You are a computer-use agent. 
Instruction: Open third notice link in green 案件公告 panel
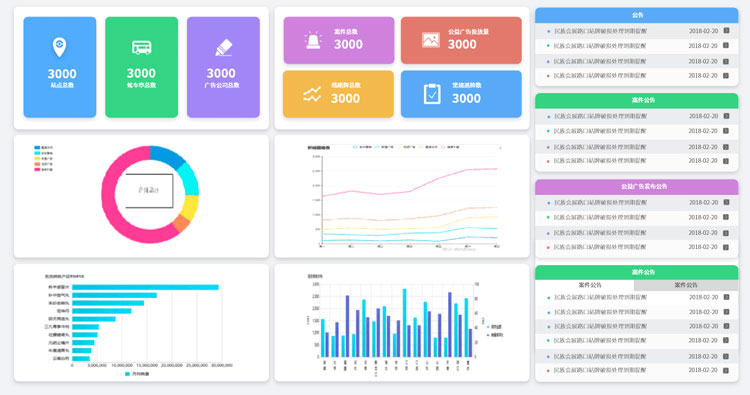click(x=600, y=147)
